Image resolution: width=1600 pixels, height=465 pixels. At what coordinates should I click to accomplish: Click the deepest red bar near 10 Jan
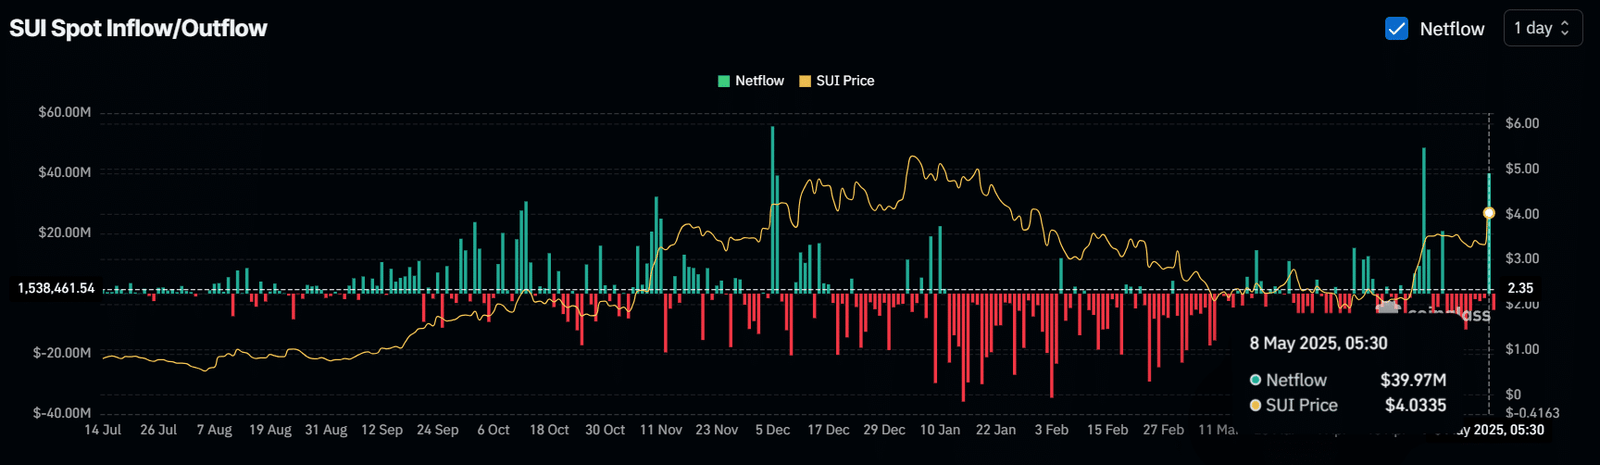[964, 347]
